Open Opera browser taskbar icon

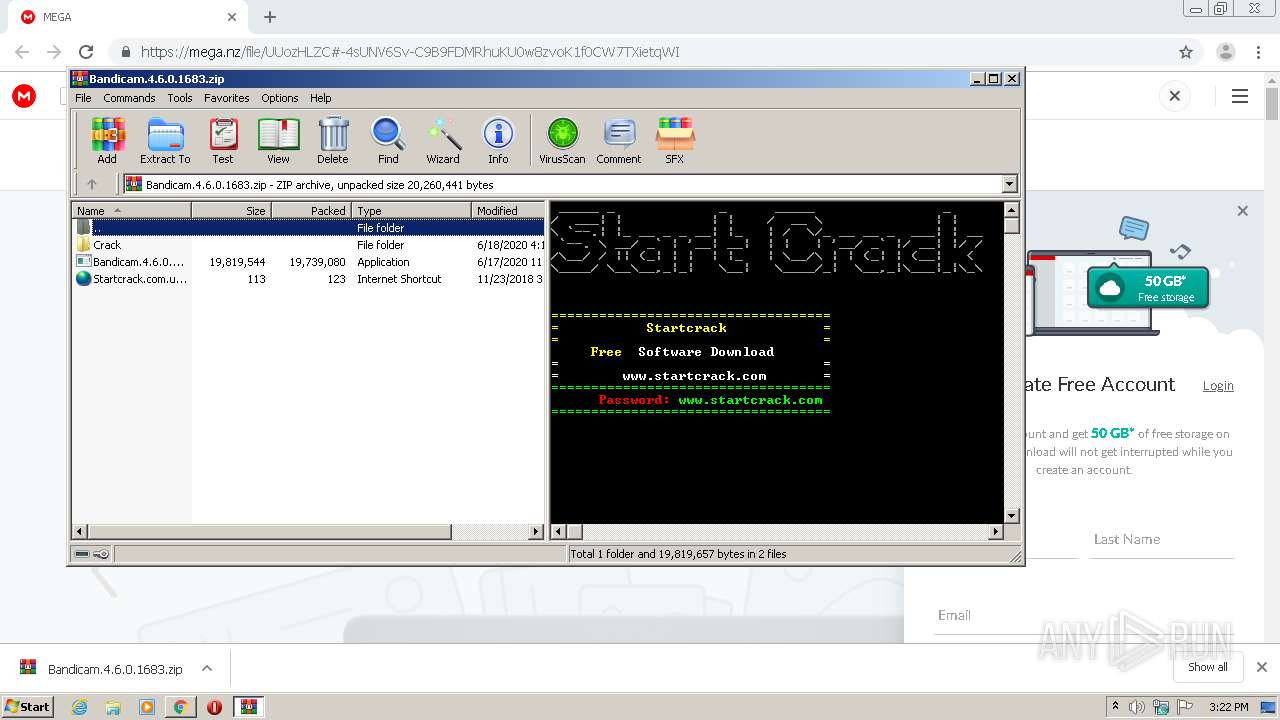(x=214, y=707)
